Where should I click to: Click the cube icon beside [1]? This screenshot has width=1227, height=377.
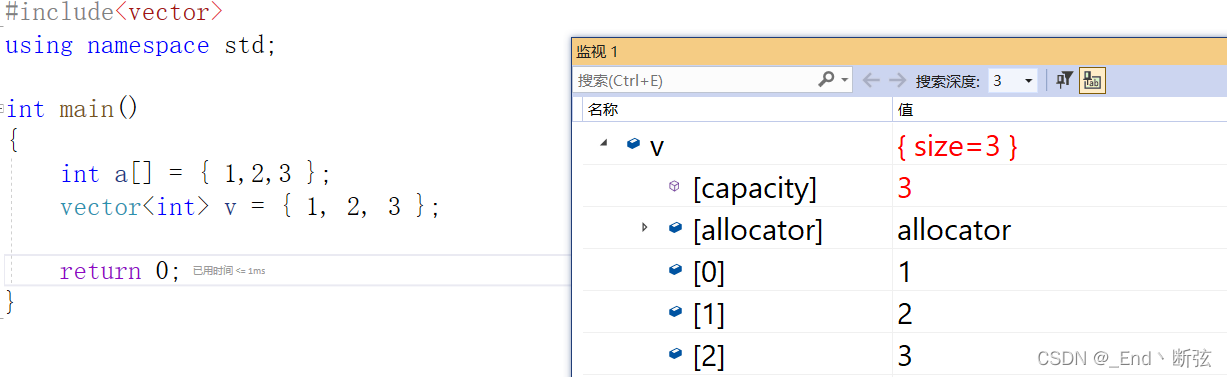point(675,312)
